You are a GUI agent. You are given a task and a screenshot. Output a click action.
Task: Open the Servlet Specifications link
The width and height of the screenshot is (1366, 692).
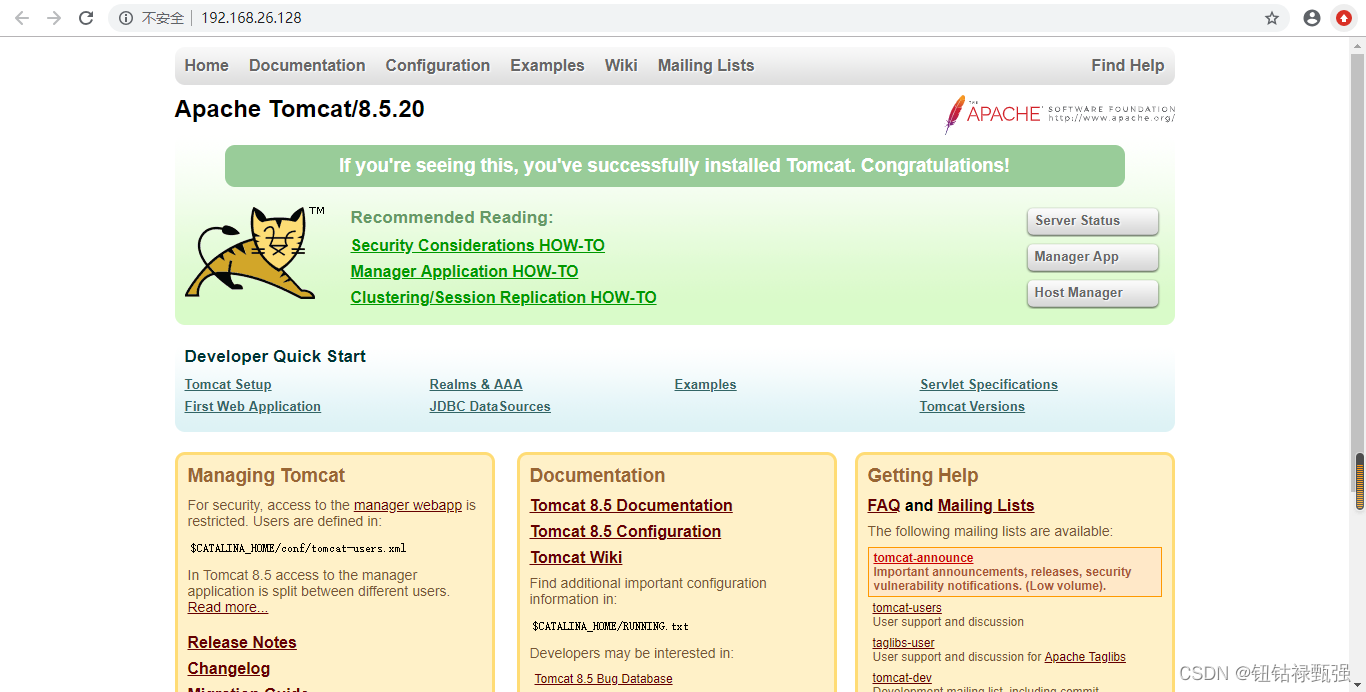tap(989, 384)
